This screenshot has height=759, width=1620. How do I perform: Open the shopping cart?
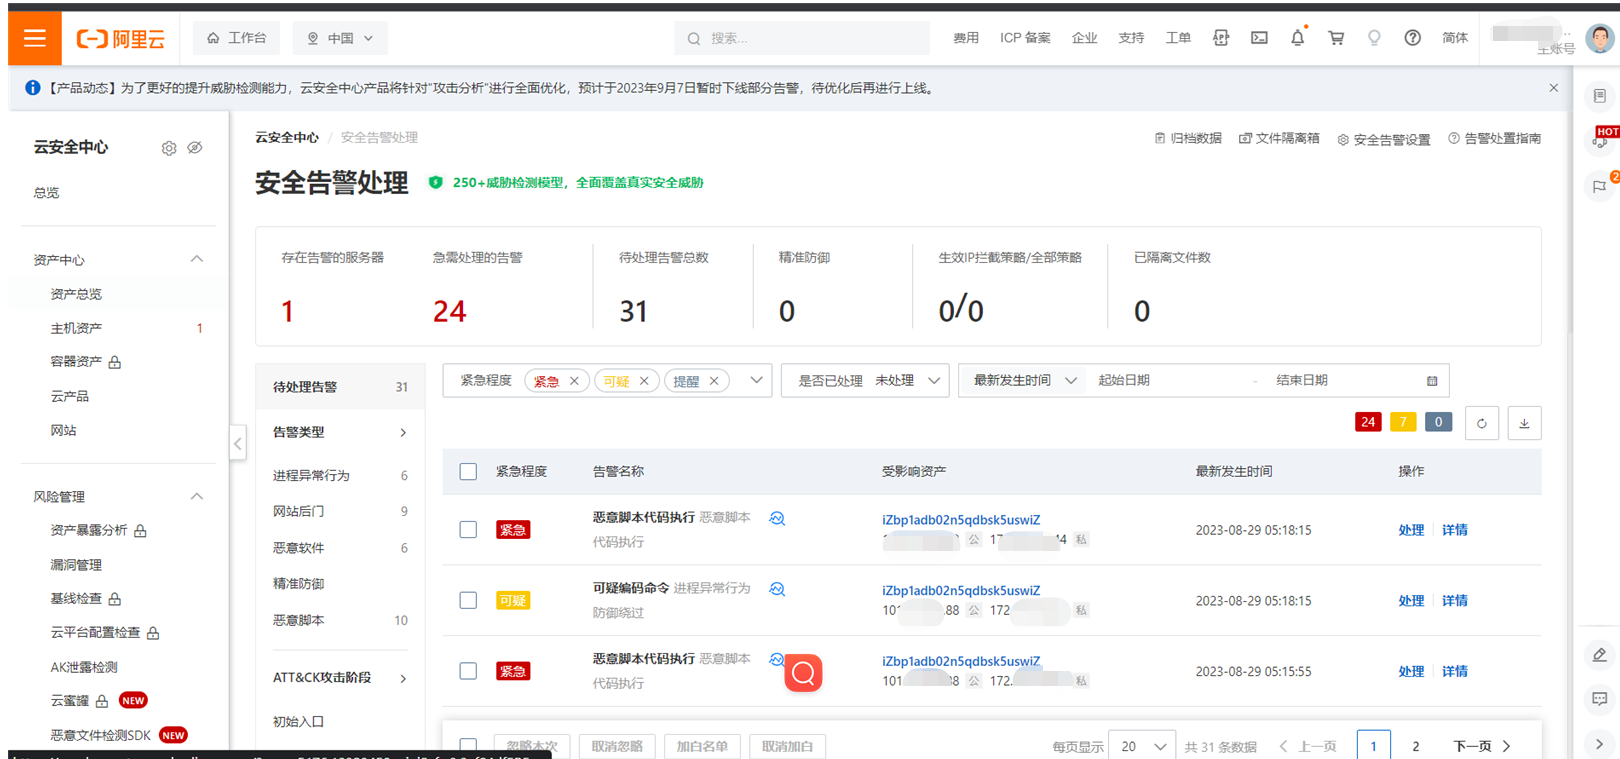pyautogui.click(x=1336, y=38)
